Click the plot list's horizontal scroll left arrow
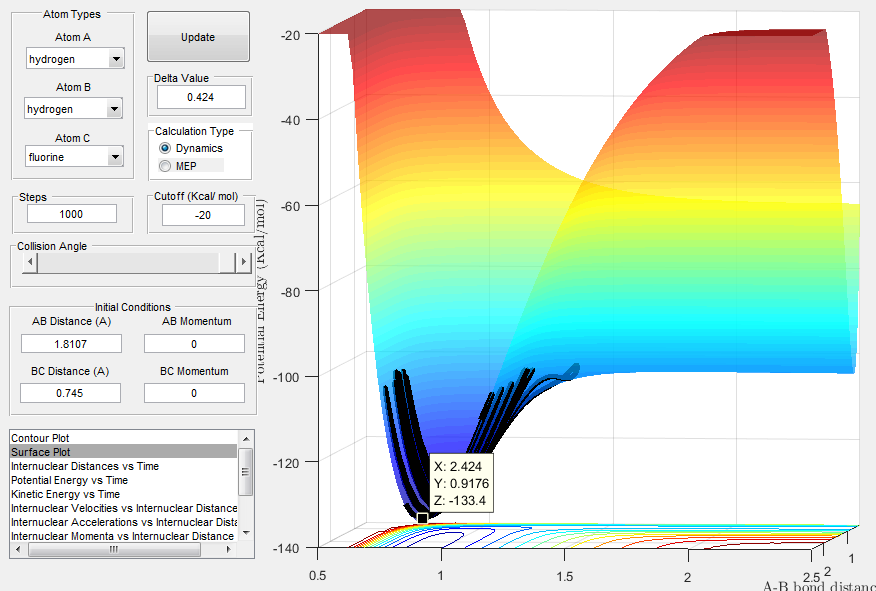The height and width of the screenshot is (591, 876). click(x=17, y=550)
